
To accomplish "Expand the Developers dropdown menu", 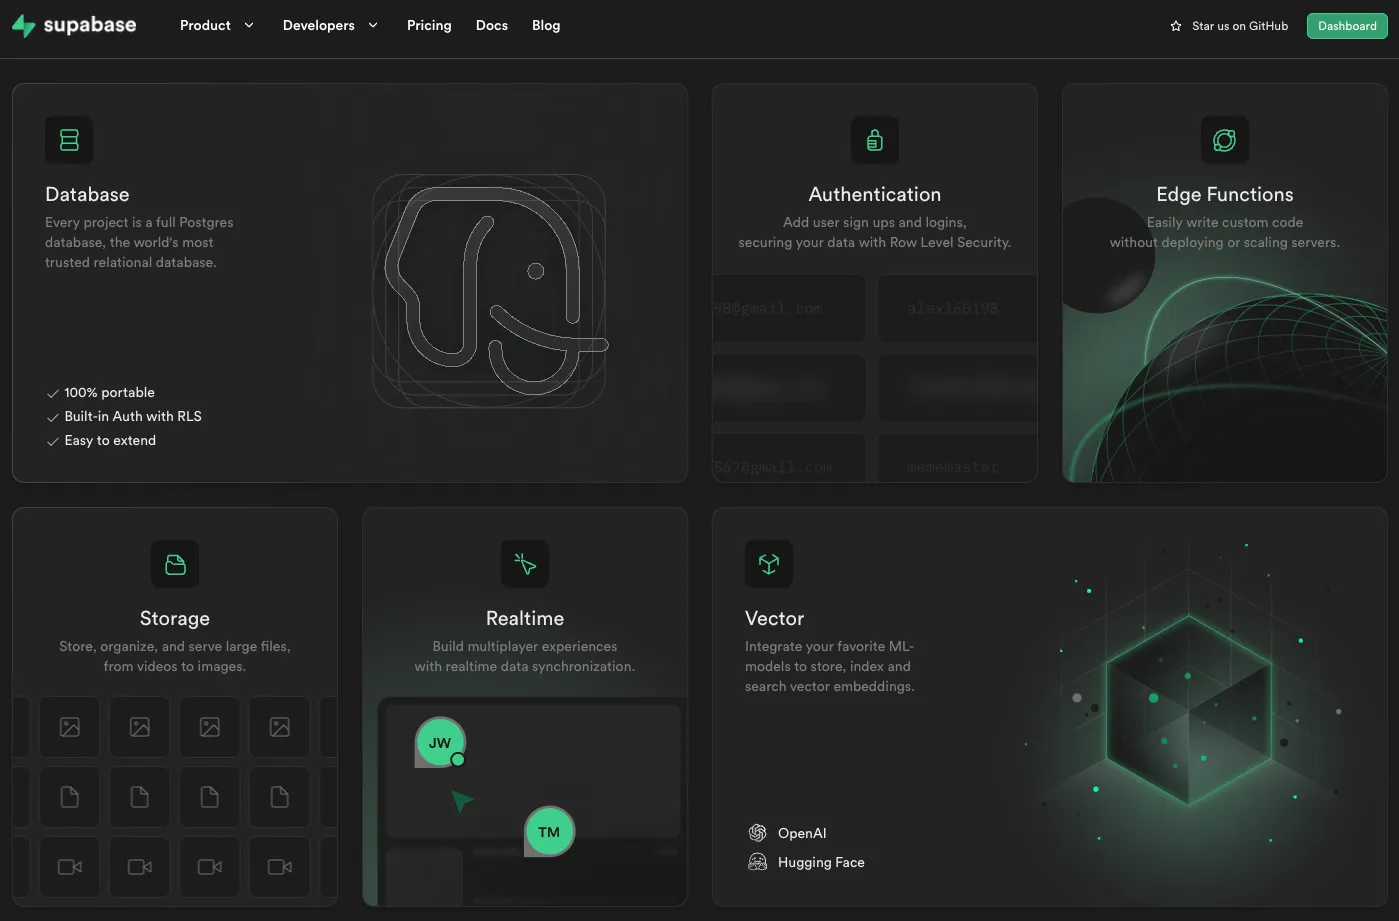I will pos(330,26).
